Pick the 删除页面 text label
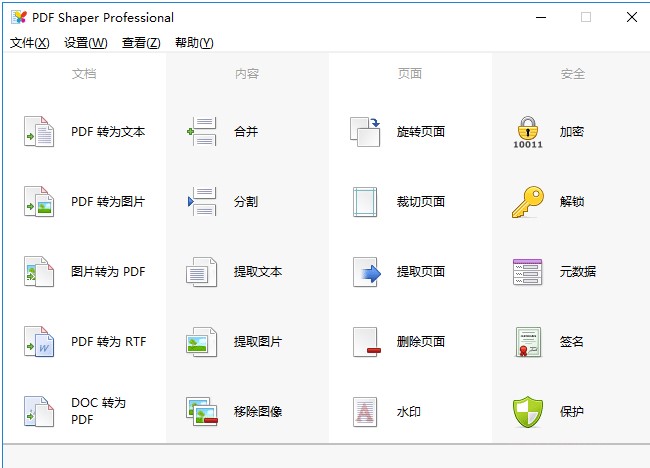 (421, 342)
